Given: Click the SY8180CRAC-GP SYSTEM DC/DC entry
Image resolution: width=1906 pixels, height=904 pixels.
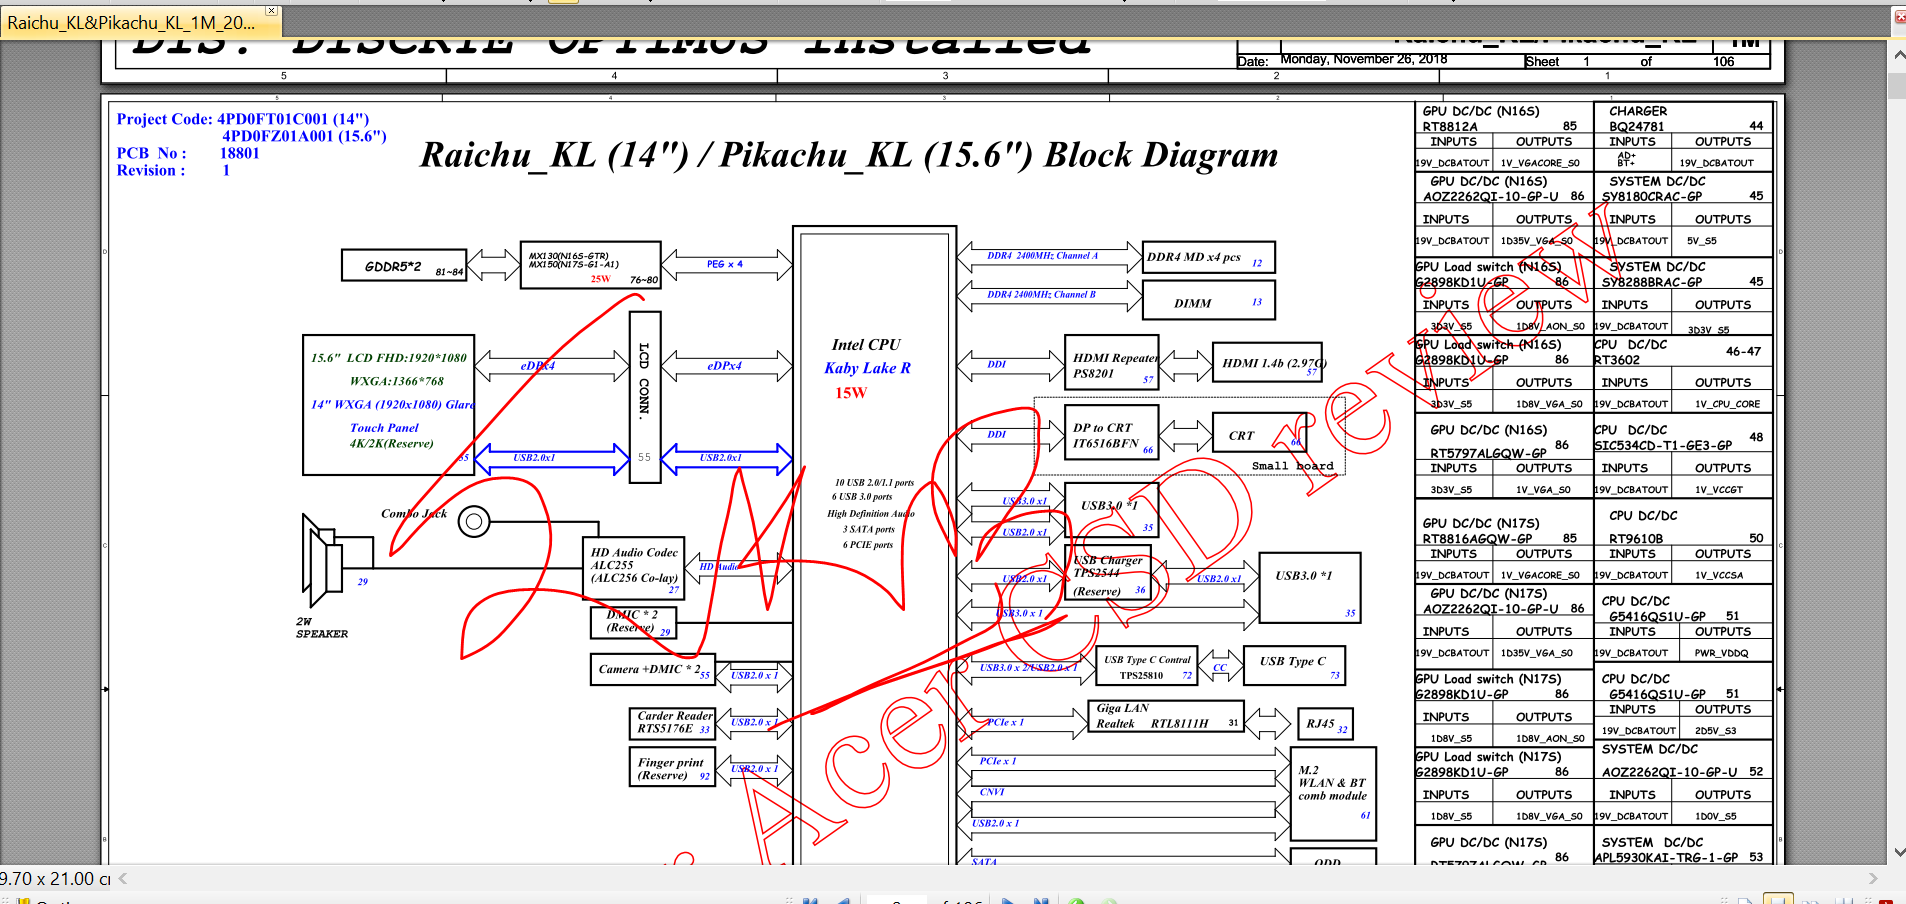Looking at the screenshot, I should (x=1684, y=189).
